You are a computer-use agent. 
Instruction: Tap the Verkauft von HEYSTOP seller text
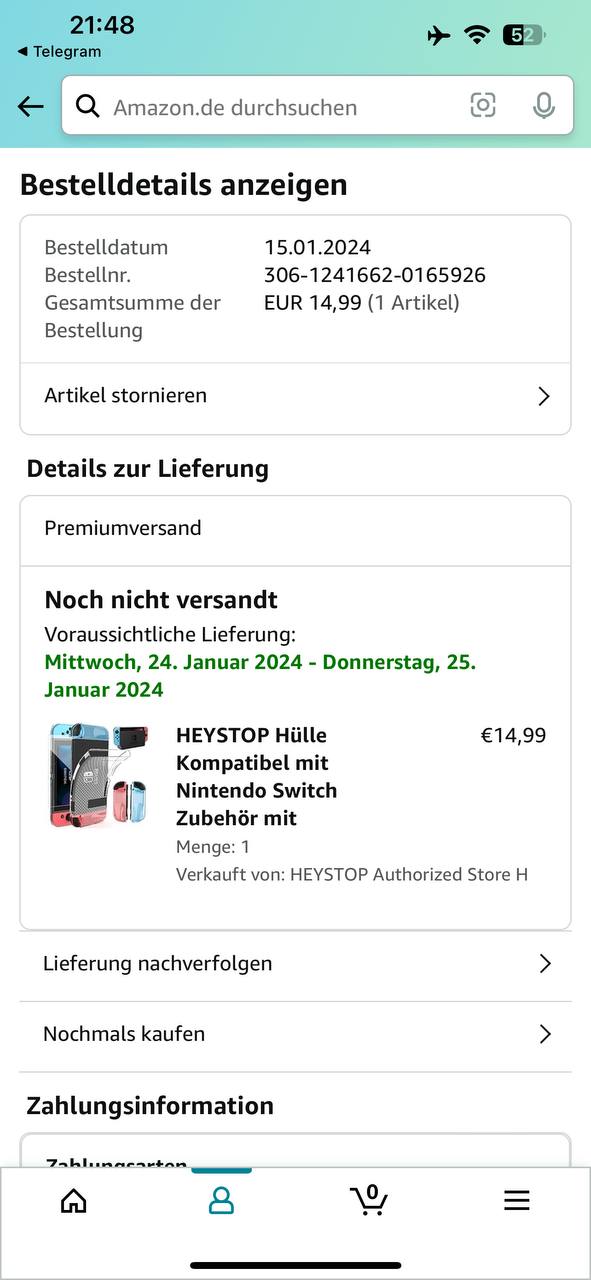[x=352, y=875]
